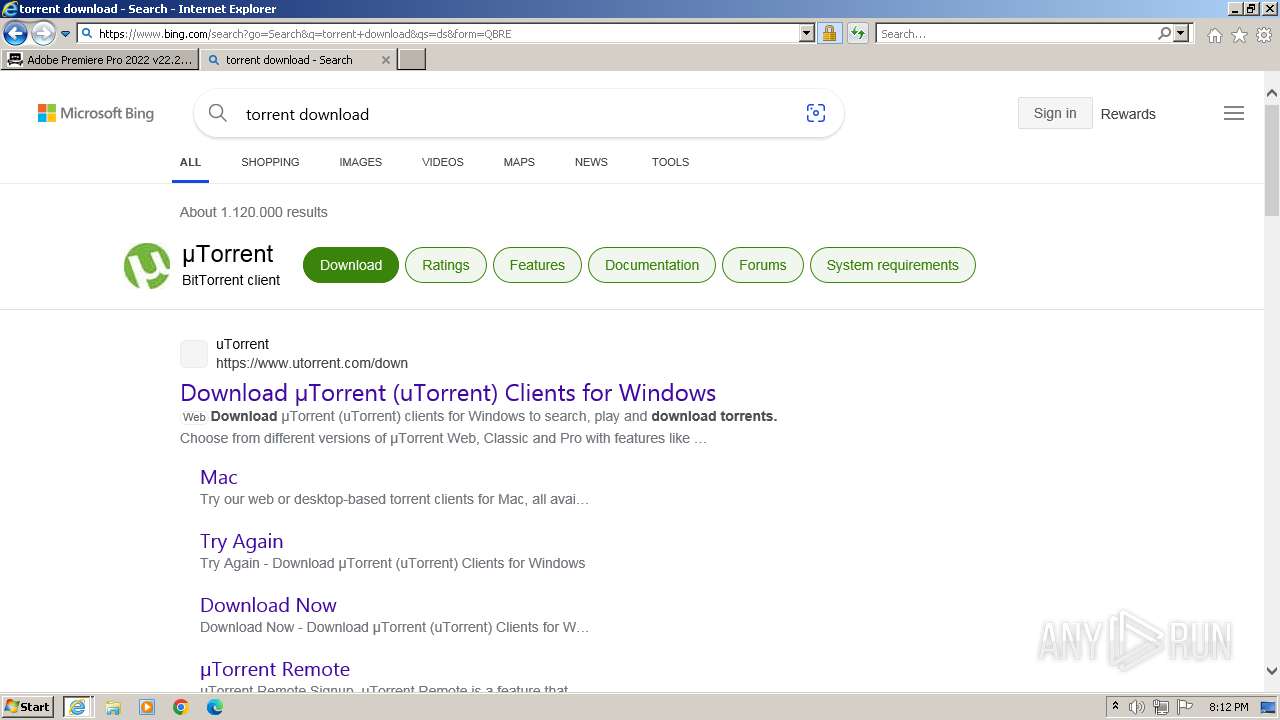Expand the address bar autocomplete dropdown

tap(807, 34)
